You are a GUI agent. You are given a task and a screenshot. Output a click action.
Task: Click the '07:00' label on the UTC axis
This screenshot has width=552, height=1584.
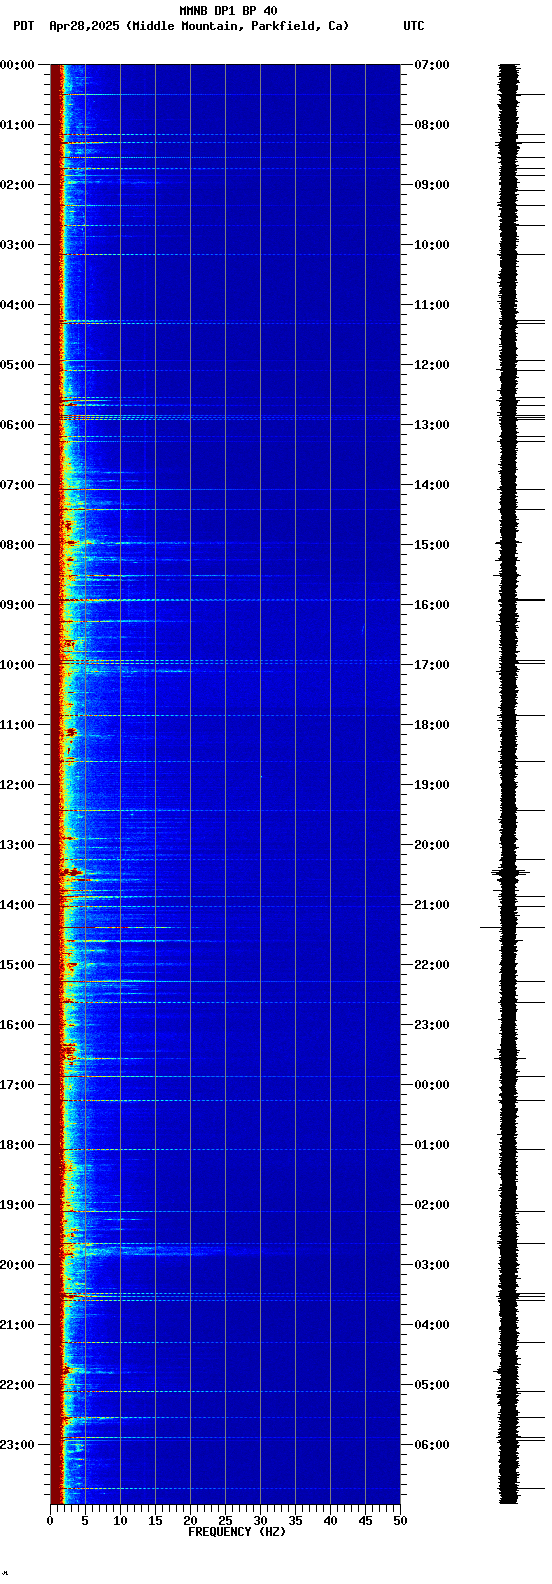(x=432, y=65)
